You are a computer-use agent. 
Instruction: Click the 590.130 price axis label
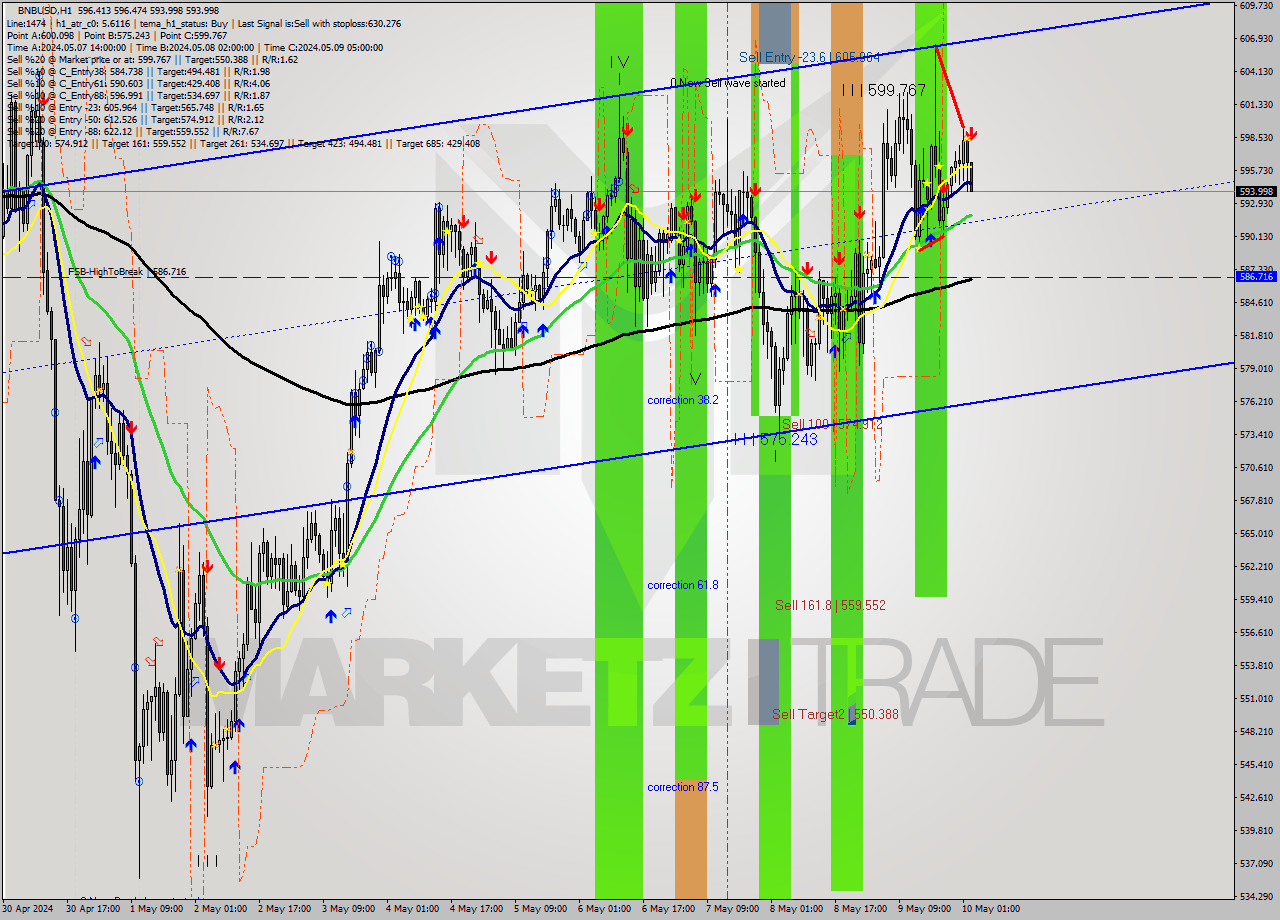(1256, 236)
